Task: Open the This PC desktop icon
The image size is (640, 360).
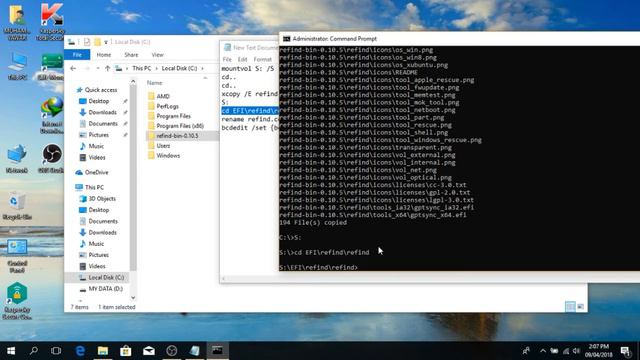Action: tap(17, 65)
